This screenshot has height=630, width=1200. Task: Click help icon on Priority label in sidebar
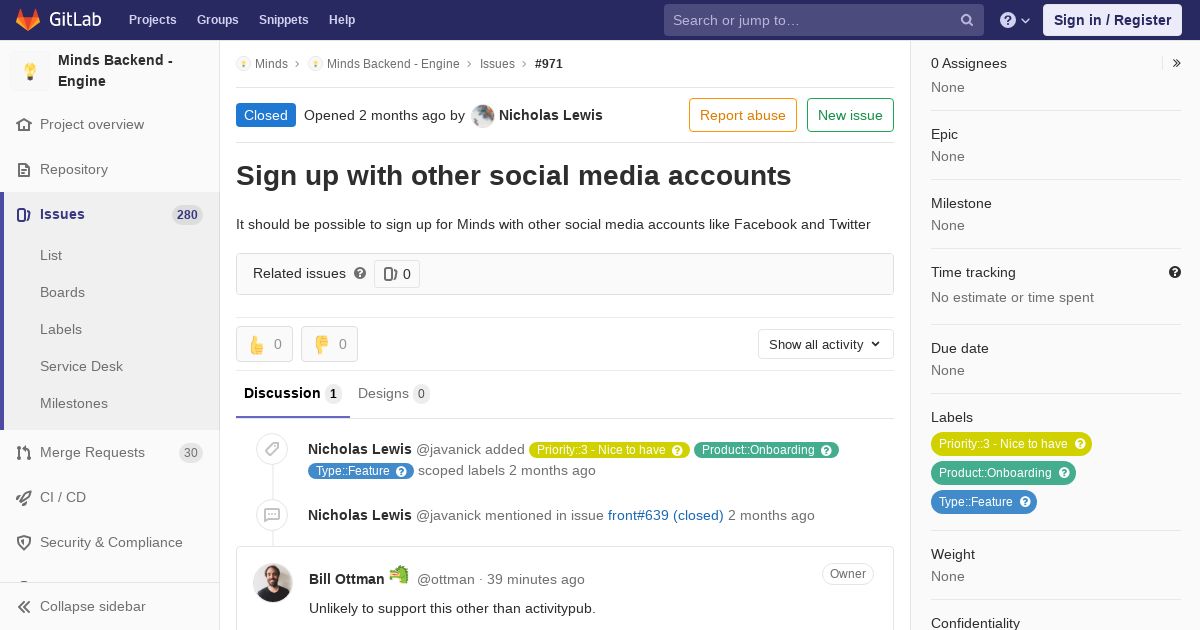coord(1079,444)
